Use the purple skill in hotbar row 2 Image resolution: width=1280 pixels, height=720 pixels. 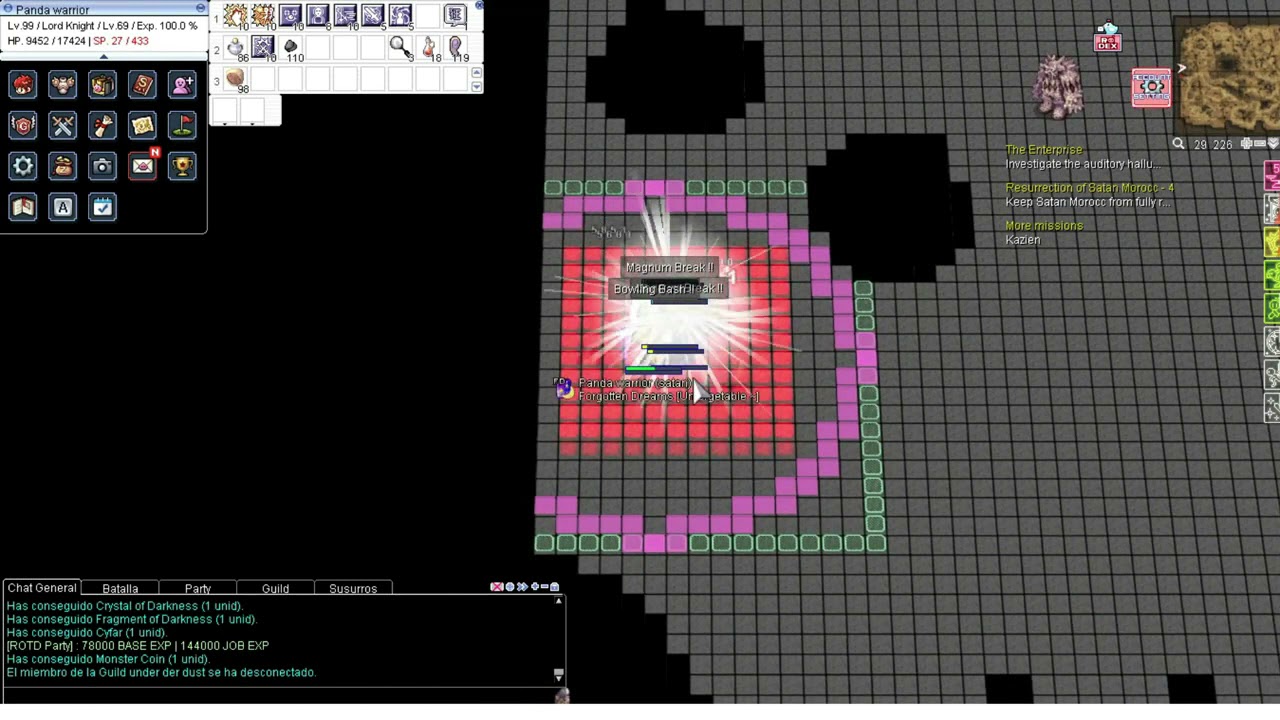click(263, 48)
